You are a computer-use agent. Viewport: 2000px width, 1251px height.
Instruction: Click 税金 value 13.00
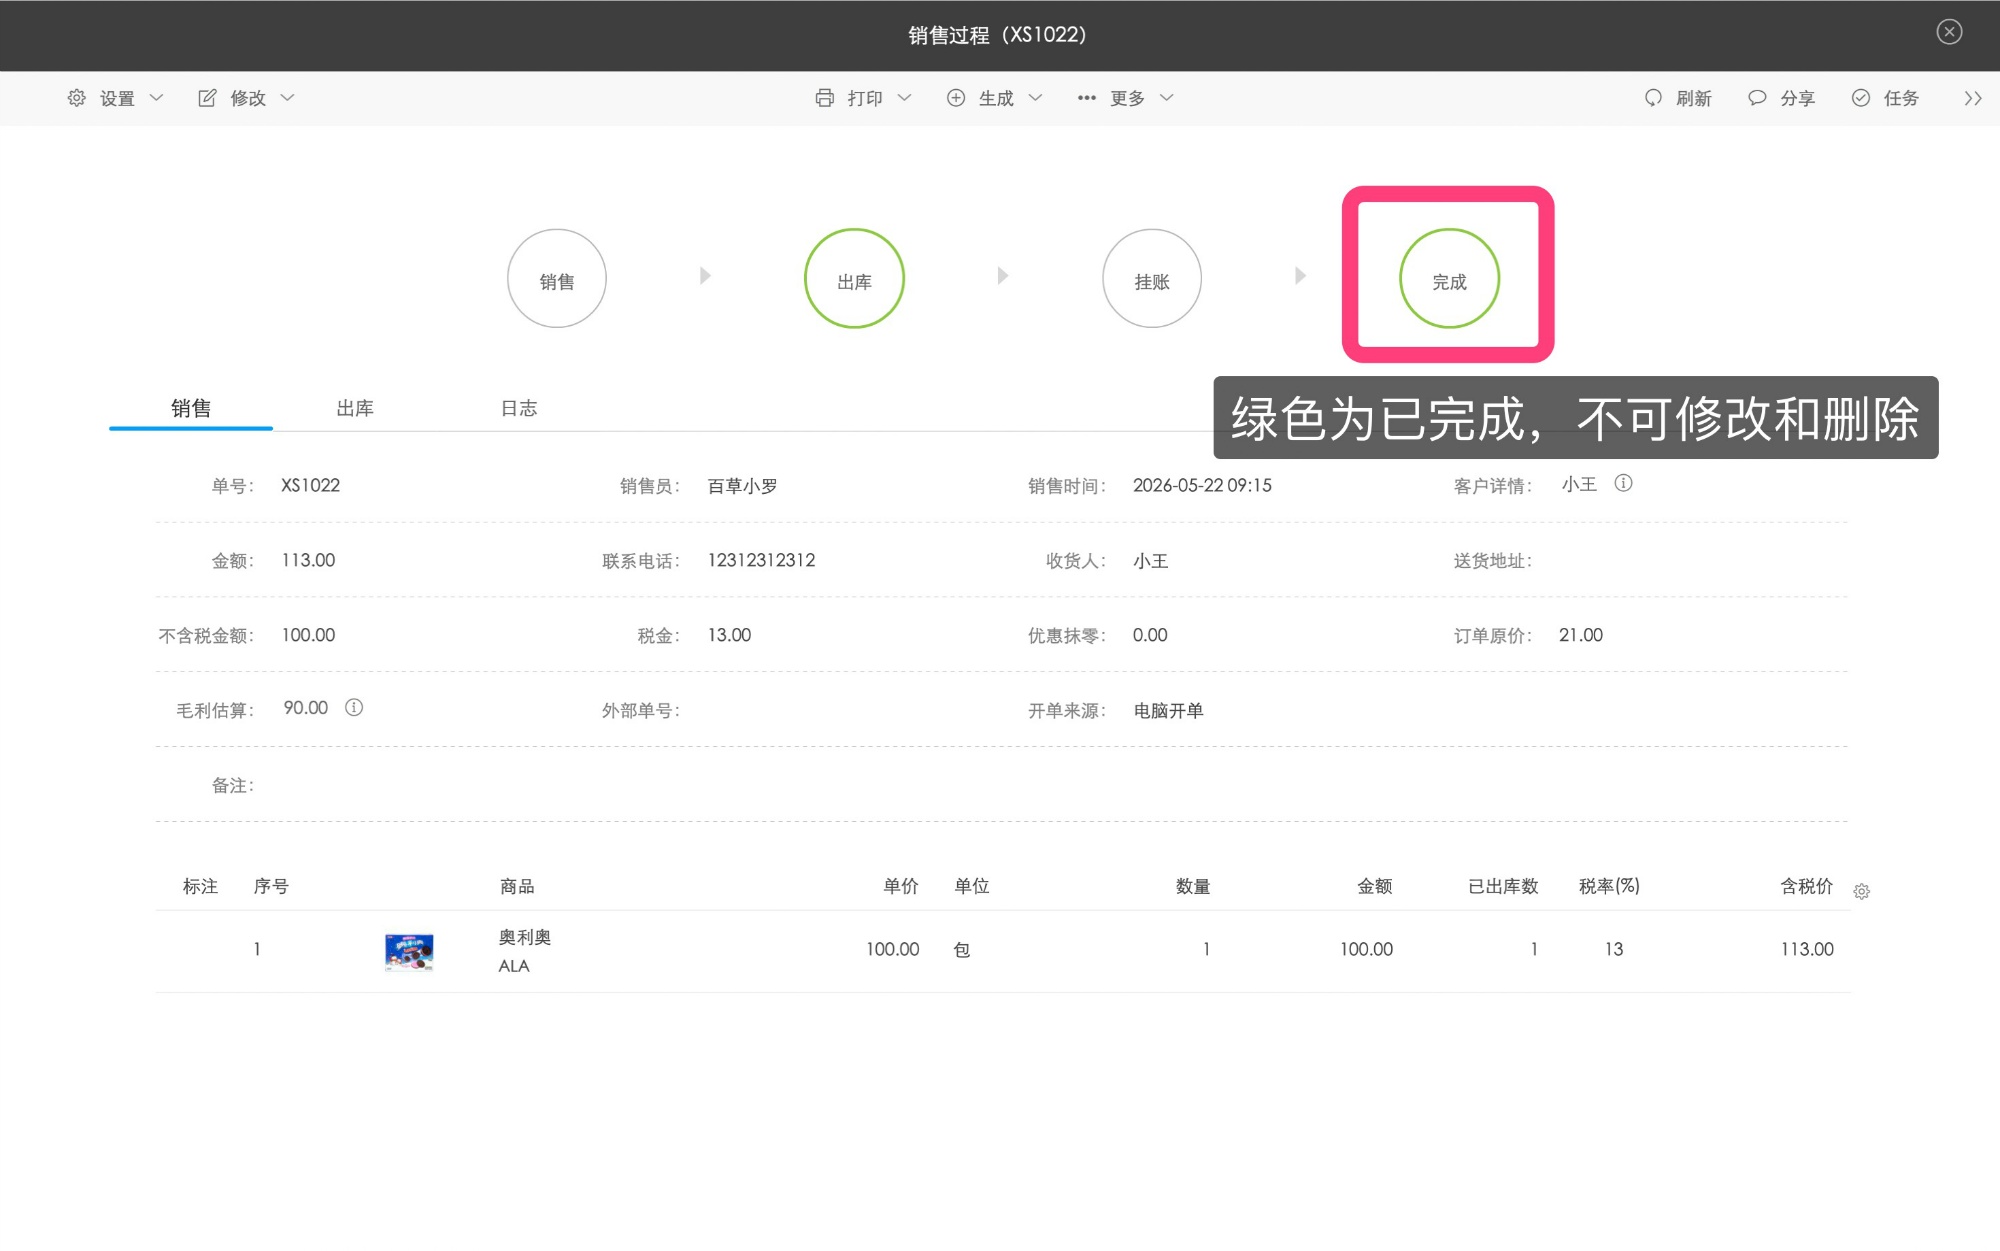[729, 635]
